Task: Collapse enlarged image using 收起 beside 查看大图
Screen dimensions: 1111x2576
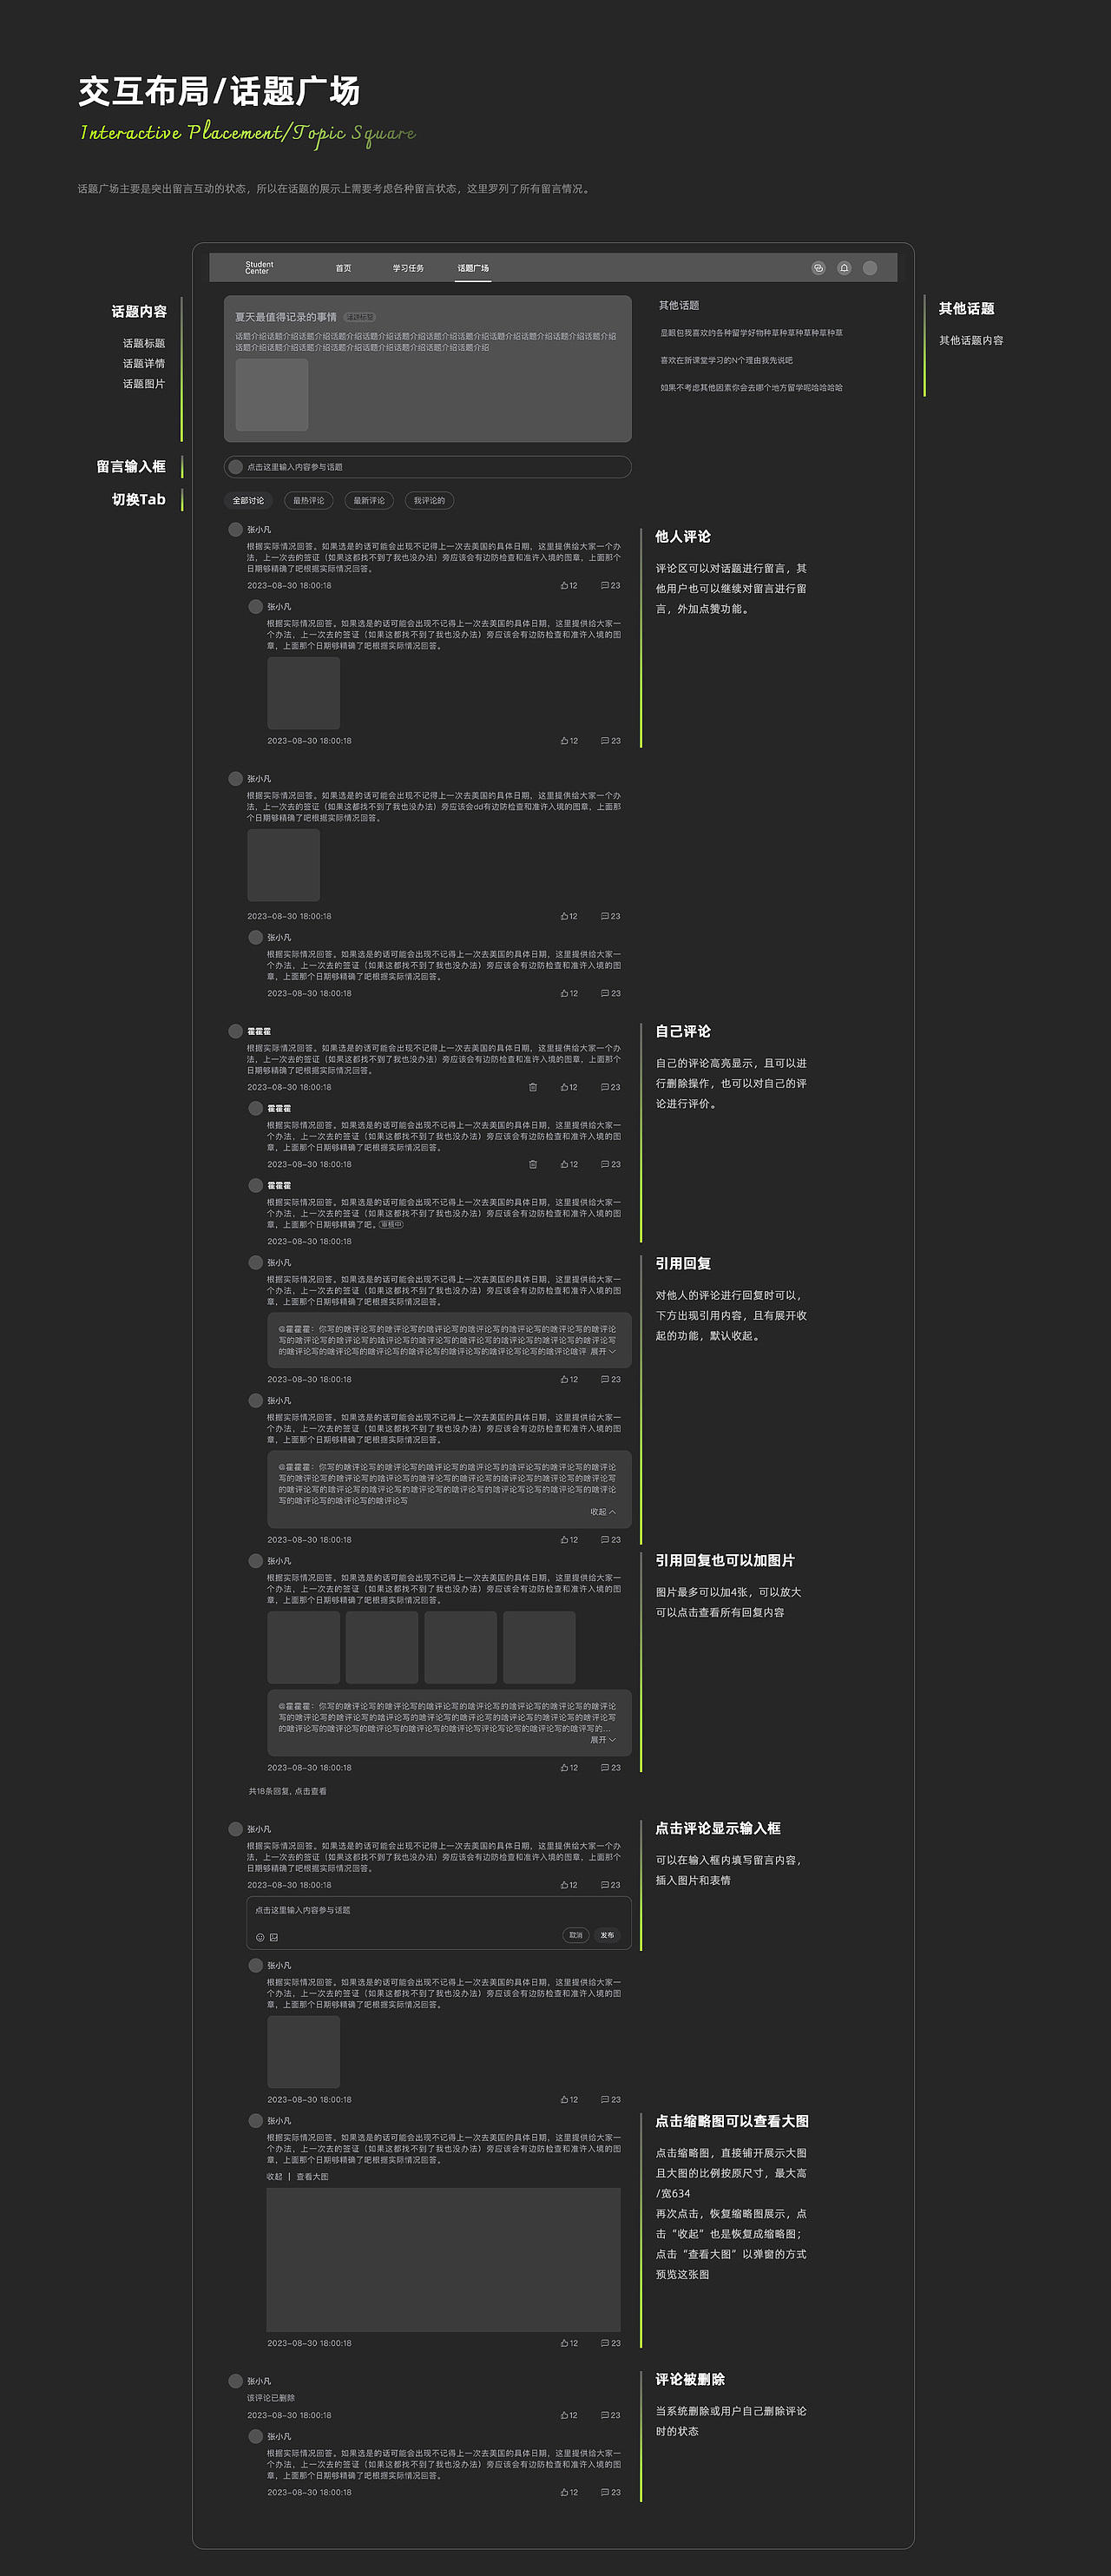Action: click(x=274, y=2177)
